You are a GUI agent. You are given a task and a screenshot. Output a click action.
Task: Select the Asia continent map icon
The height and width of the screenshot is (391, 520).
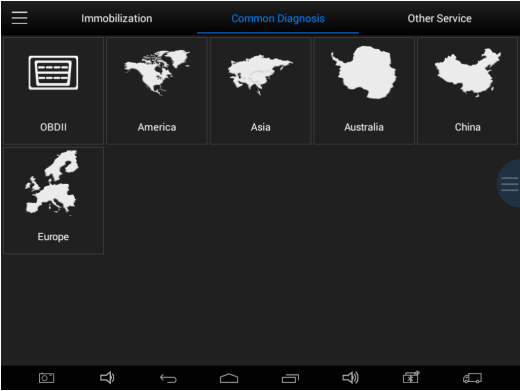point(260,75)
